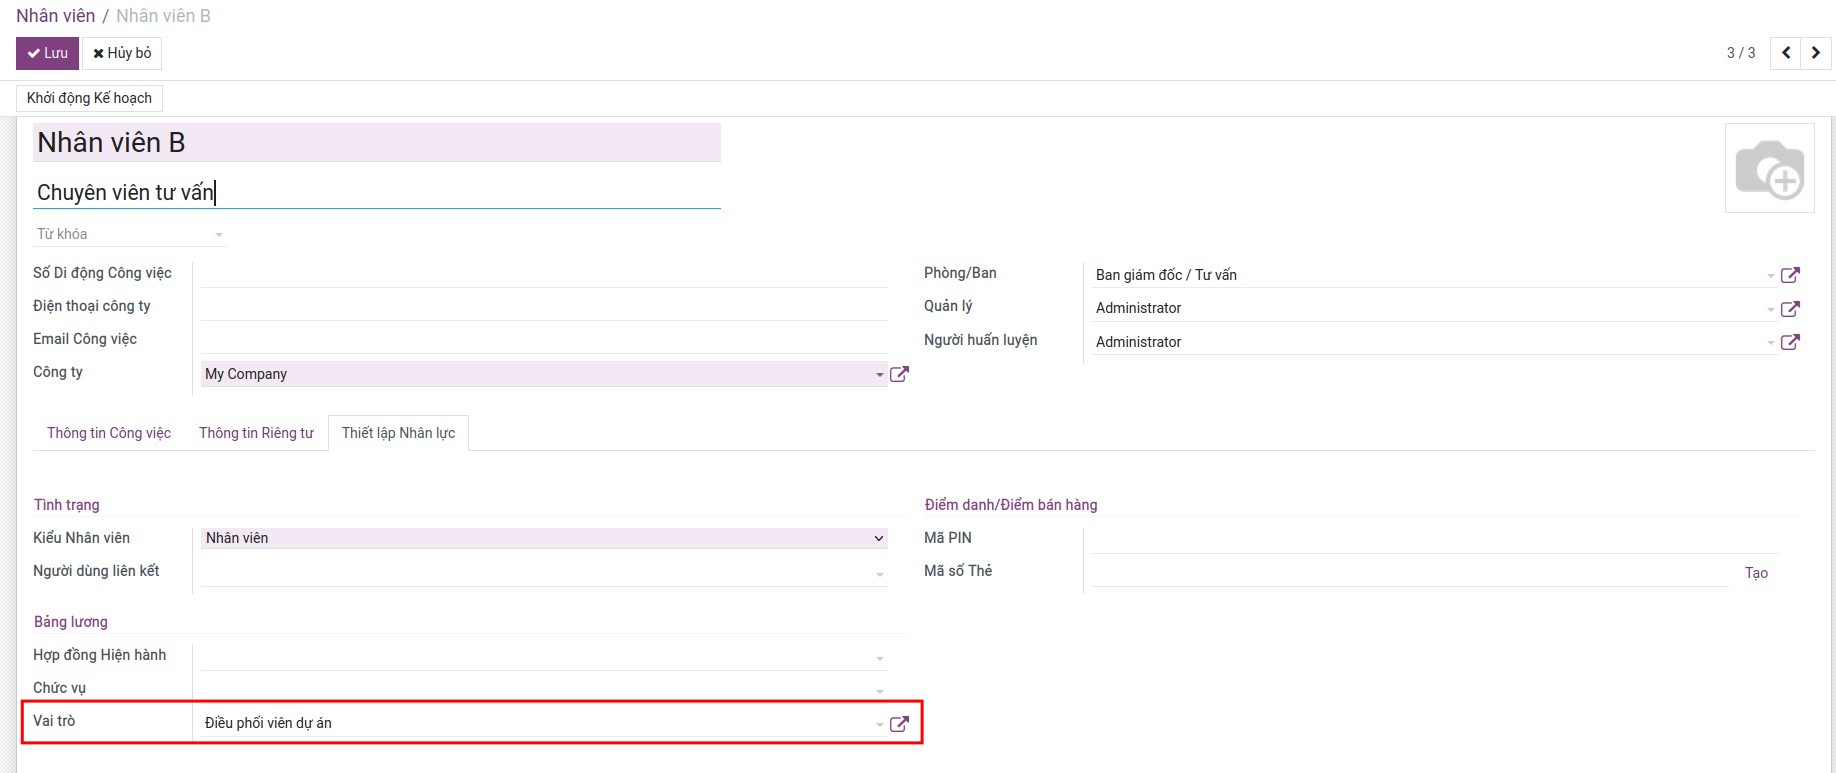Viewport: 1836px width, 773px height.
Task: Open Phòng/Ban external link icon
Action: click(x=1790, y=275)
